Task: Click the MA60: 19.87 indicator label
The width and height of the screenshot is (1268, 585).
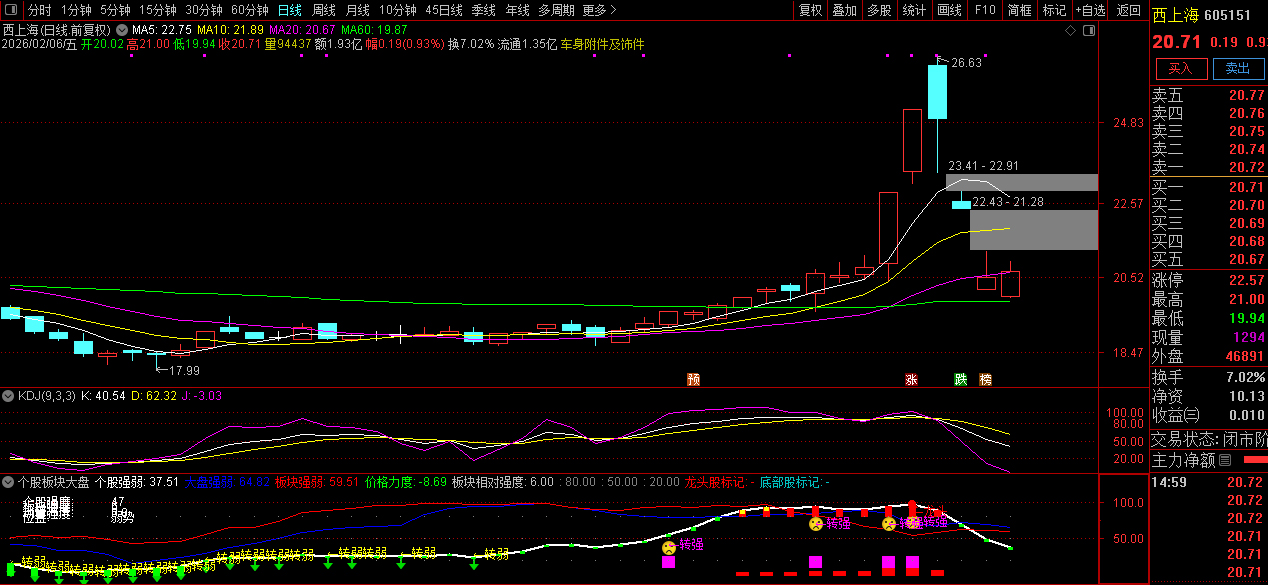Action: pyautogui.click(x=375, y=31)
